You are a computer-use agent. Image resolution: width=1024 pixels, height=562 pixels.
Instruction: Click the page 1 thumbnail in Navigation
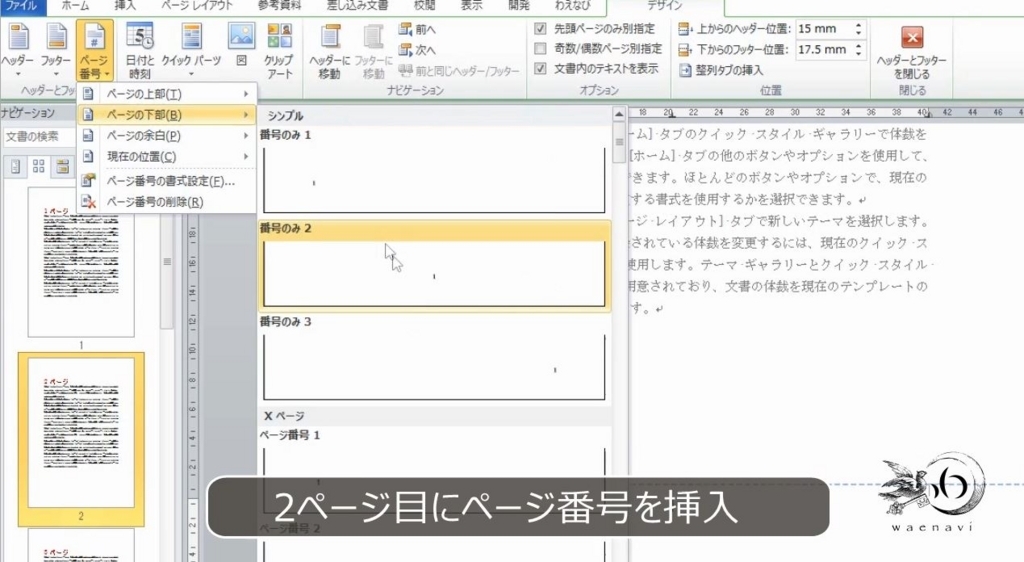(81, 262)
